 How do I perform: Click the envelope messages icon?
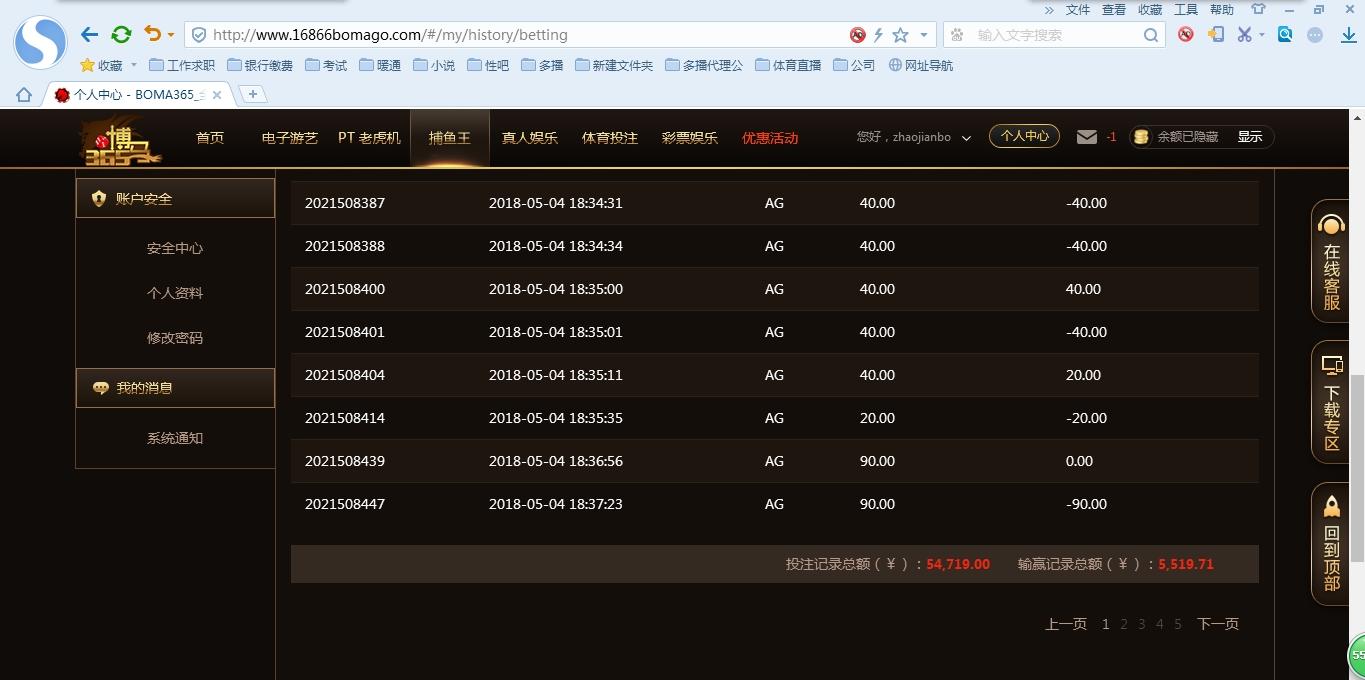click(x=1087, y=137)
